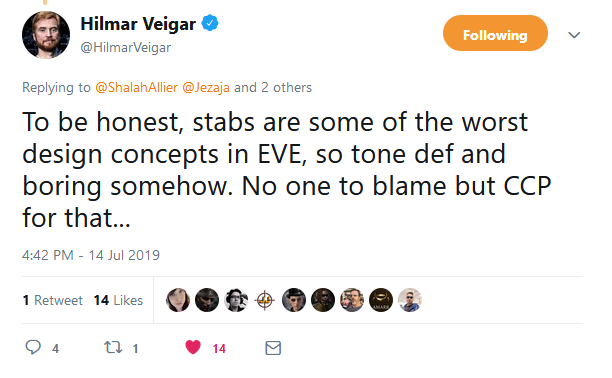Click the reply speech bubble icon
The image size is (612, 378).
tap(33, 347)
